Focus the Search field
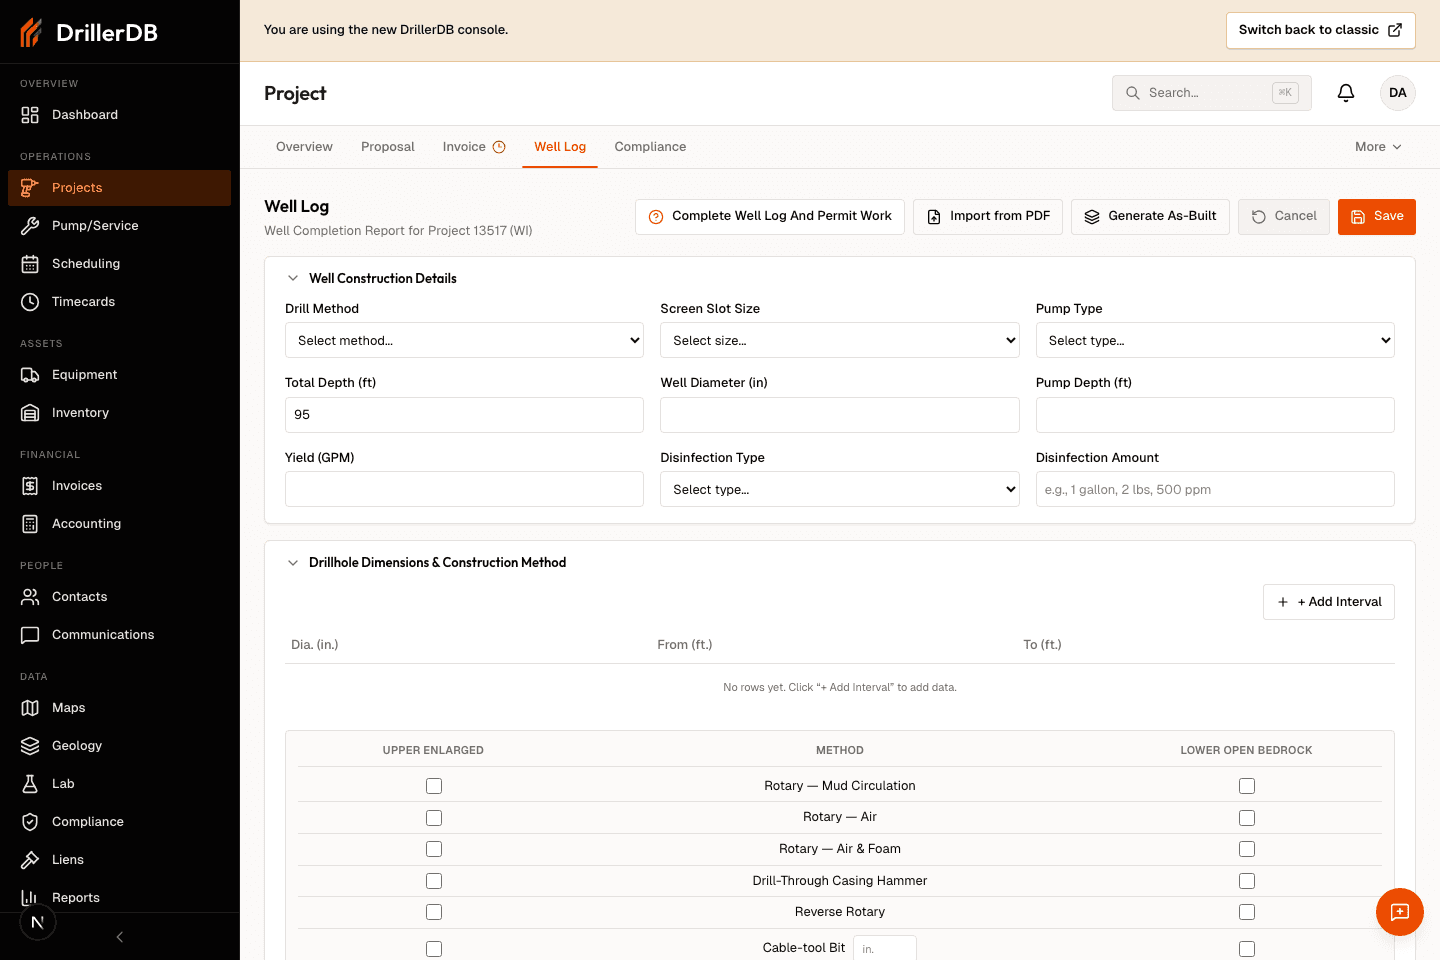The height and width of the screenshot is (960, 1440). (1212, 93)
